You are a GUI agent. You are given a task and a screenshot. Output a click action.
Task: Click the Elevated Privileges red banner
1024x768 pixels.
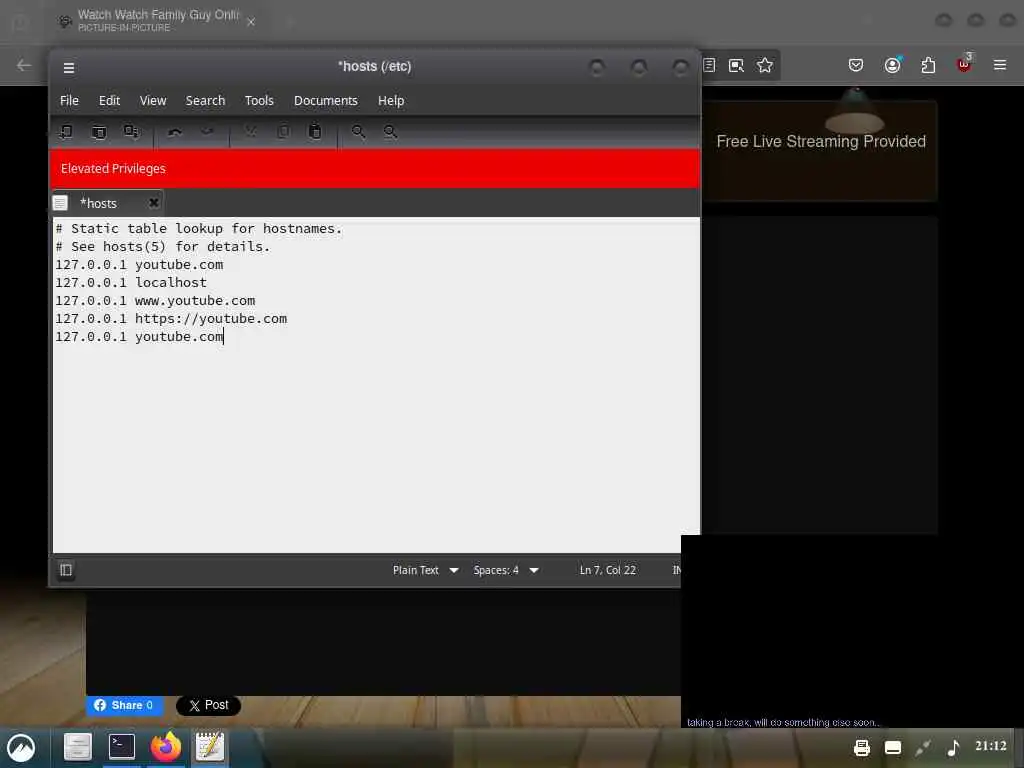375,168
